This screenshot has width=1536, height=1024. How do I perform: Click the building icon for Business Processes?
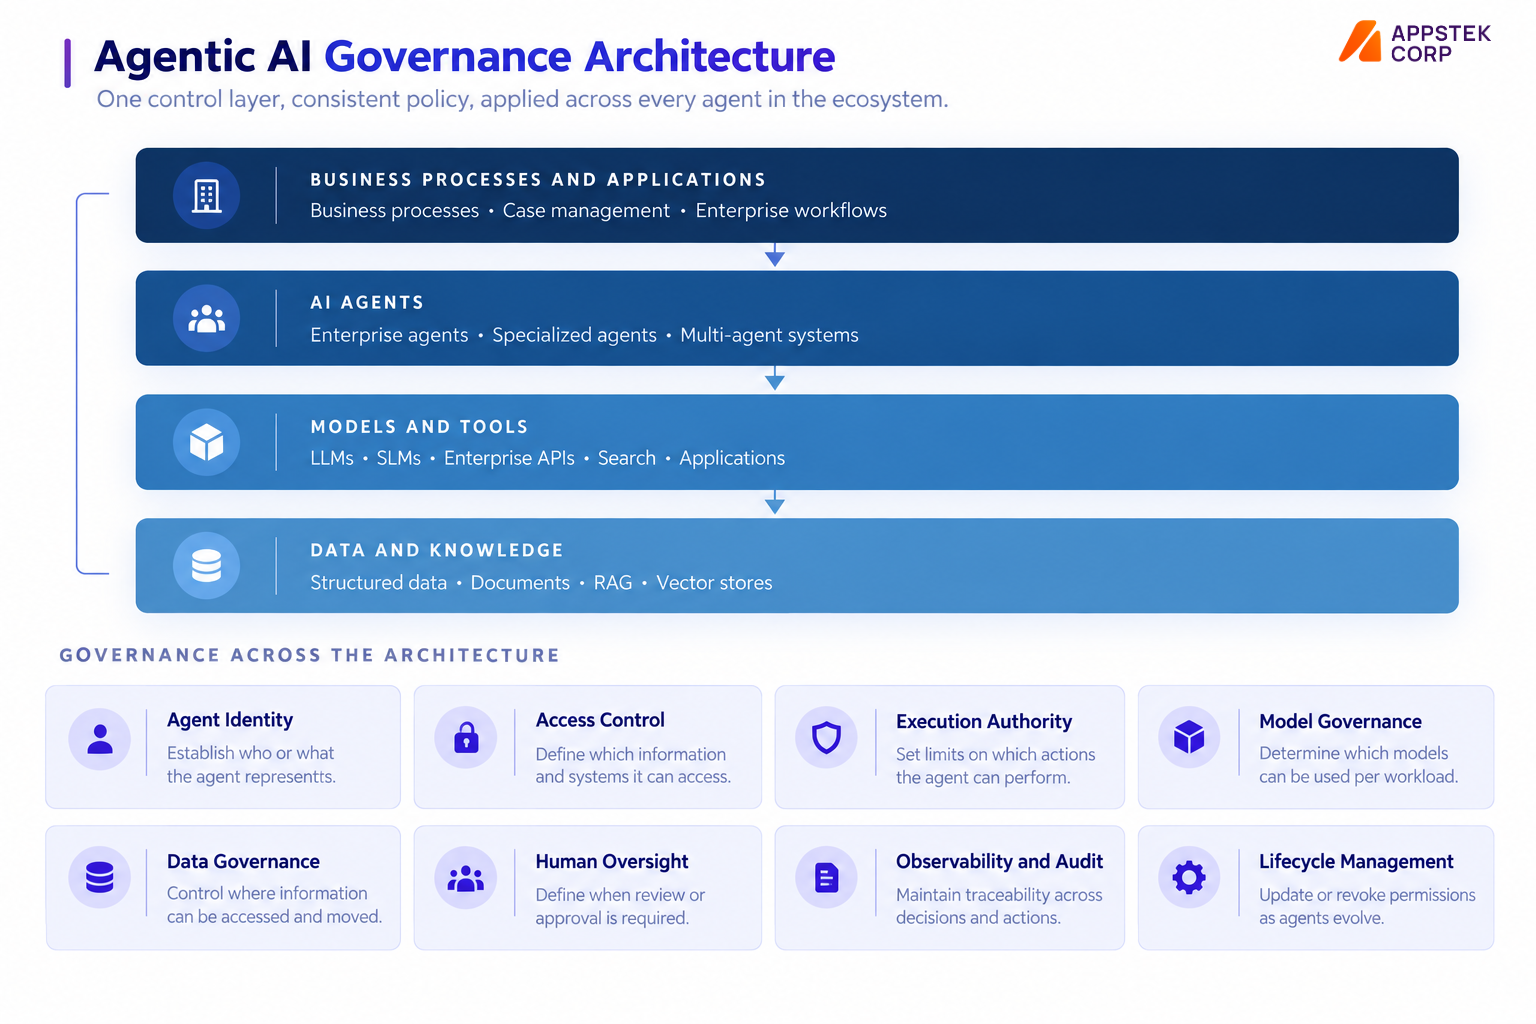[206, 195]
